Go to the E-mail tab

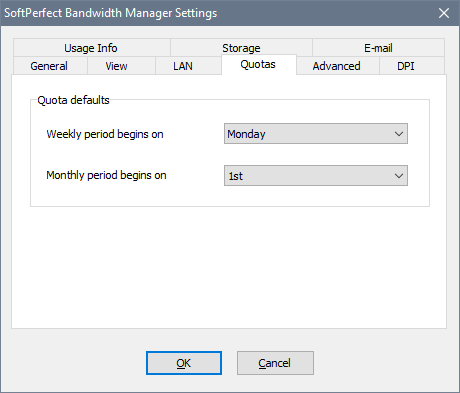[x=378, y=48]
